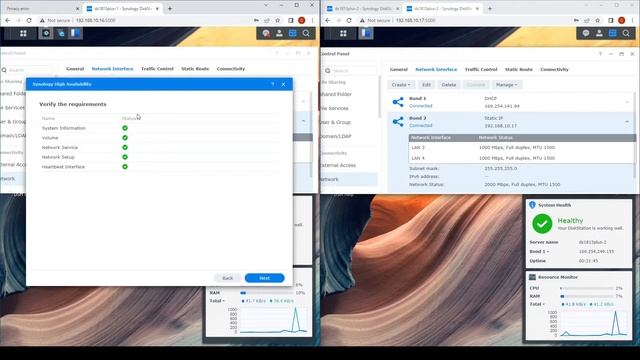Image resolution: width=640 pixels, height=360 pixels.
Task: Go back in left browser window
Action: [8, 20]
